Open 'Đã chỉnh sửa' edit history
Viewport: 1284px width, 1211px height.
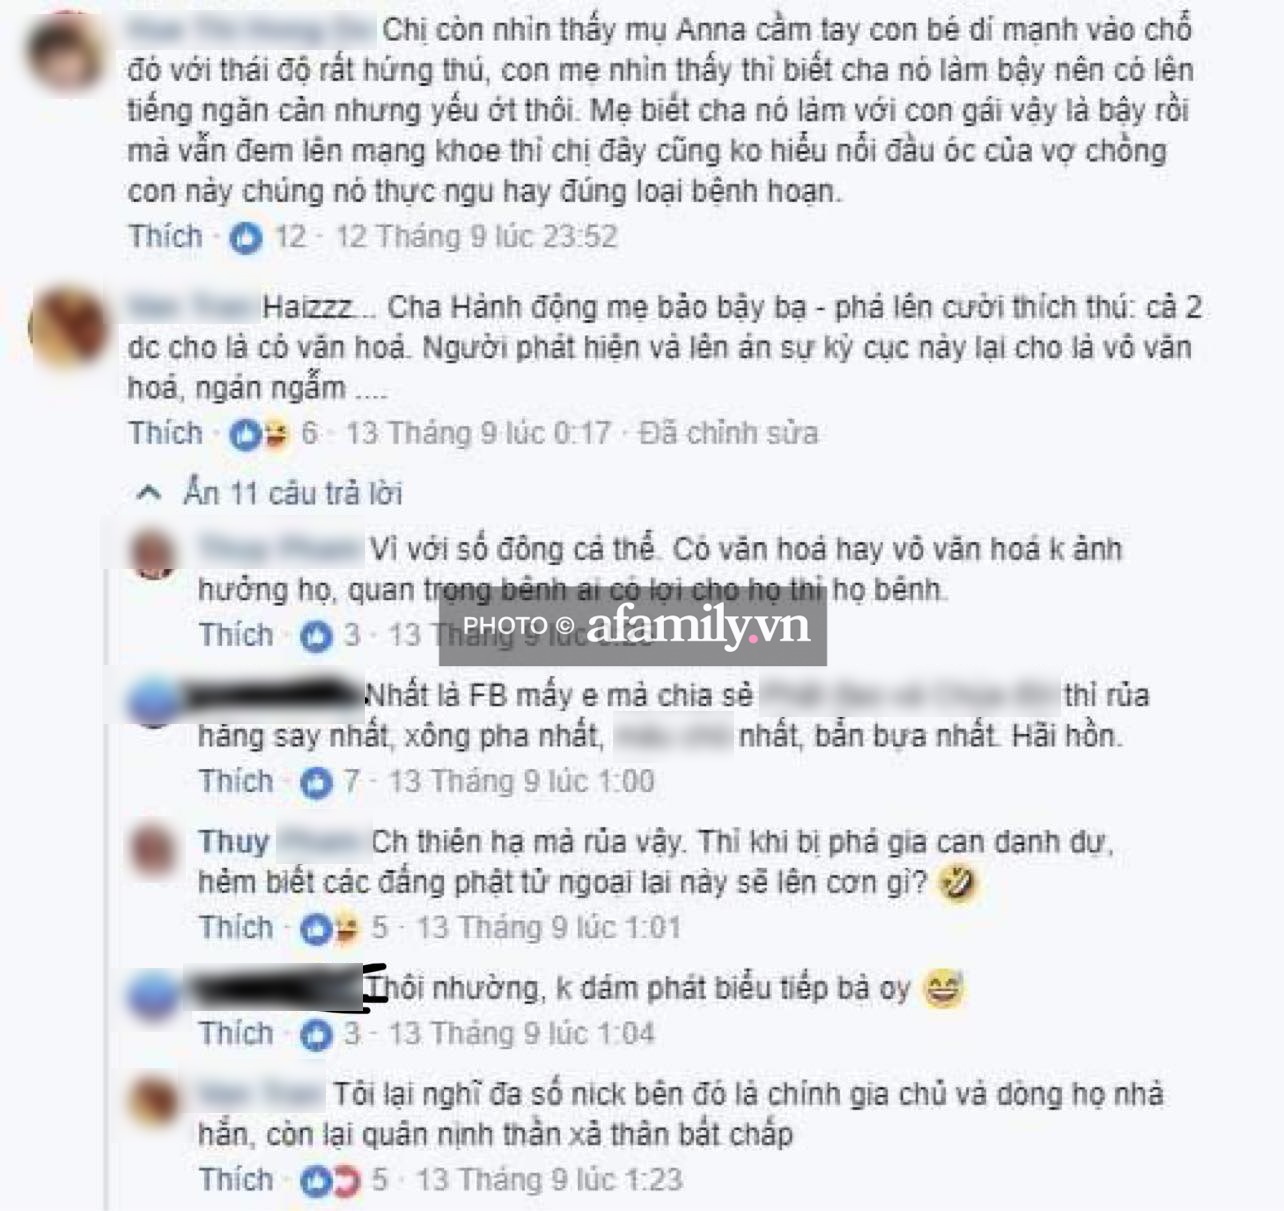pos(729,433)
